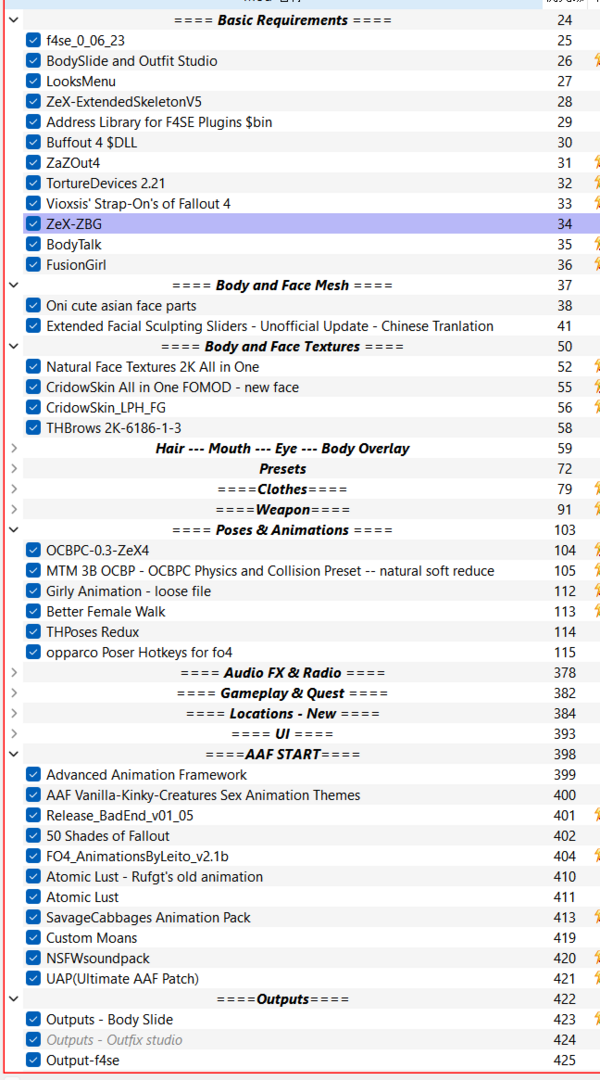Collapse the Basic Requirements separator
Screen dimensions: 600x1080
pyautogui.click(x=13, y=20)
